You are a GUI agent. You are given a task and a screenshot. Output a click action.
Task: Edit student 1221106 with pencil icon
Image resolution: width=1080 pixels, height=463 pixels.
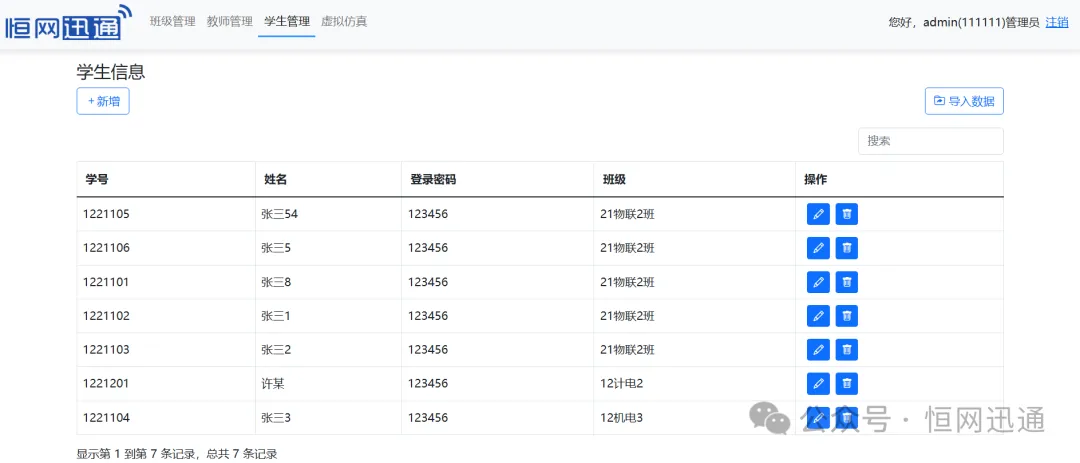[818, 248]
